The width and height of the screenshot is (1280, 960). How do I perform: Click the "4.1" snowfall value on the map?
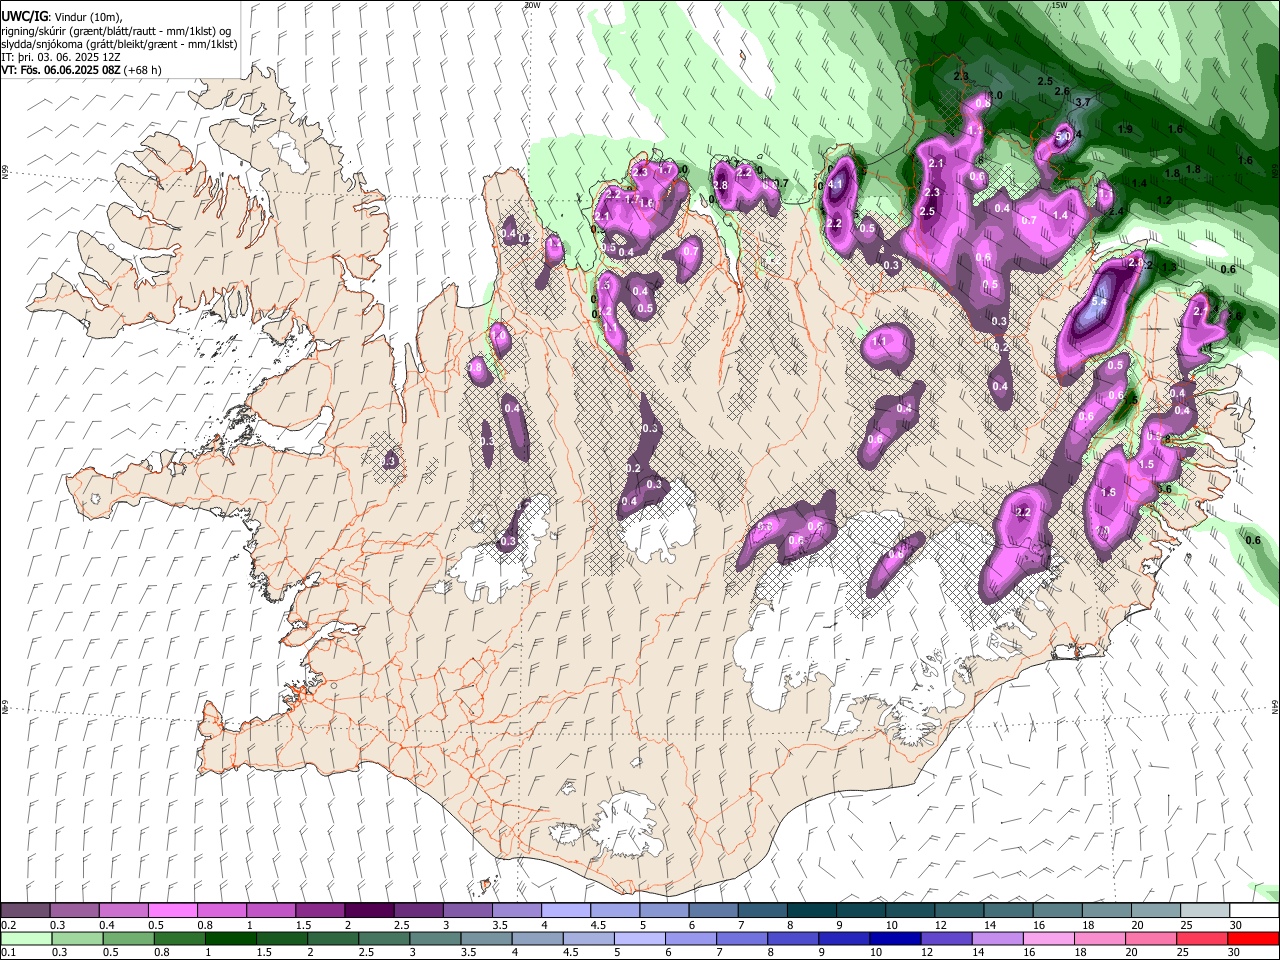pos(837,185)
